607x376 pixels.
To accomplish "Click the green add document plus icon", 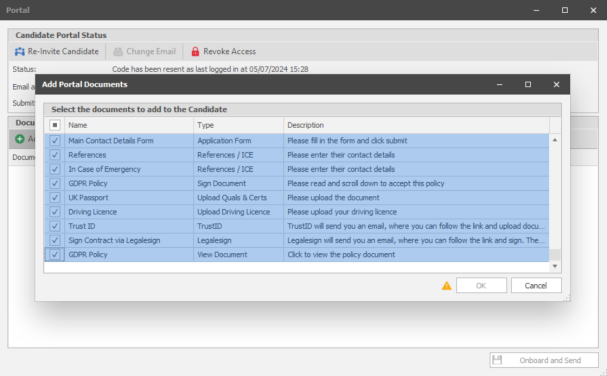I will [x=19, y=139].
